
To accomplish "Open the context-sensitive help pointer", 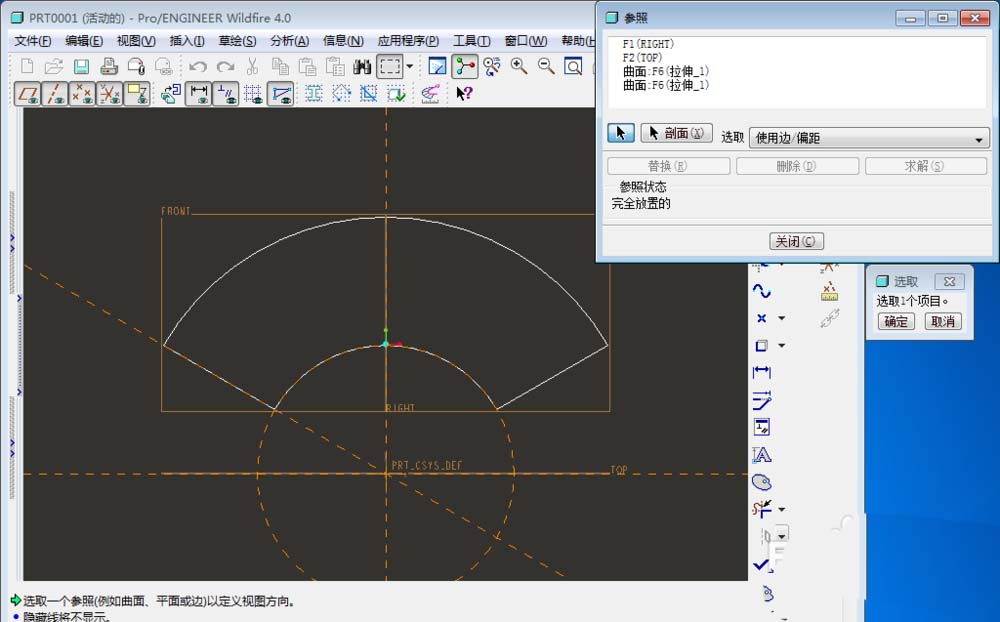I will (x=464, y=94).
